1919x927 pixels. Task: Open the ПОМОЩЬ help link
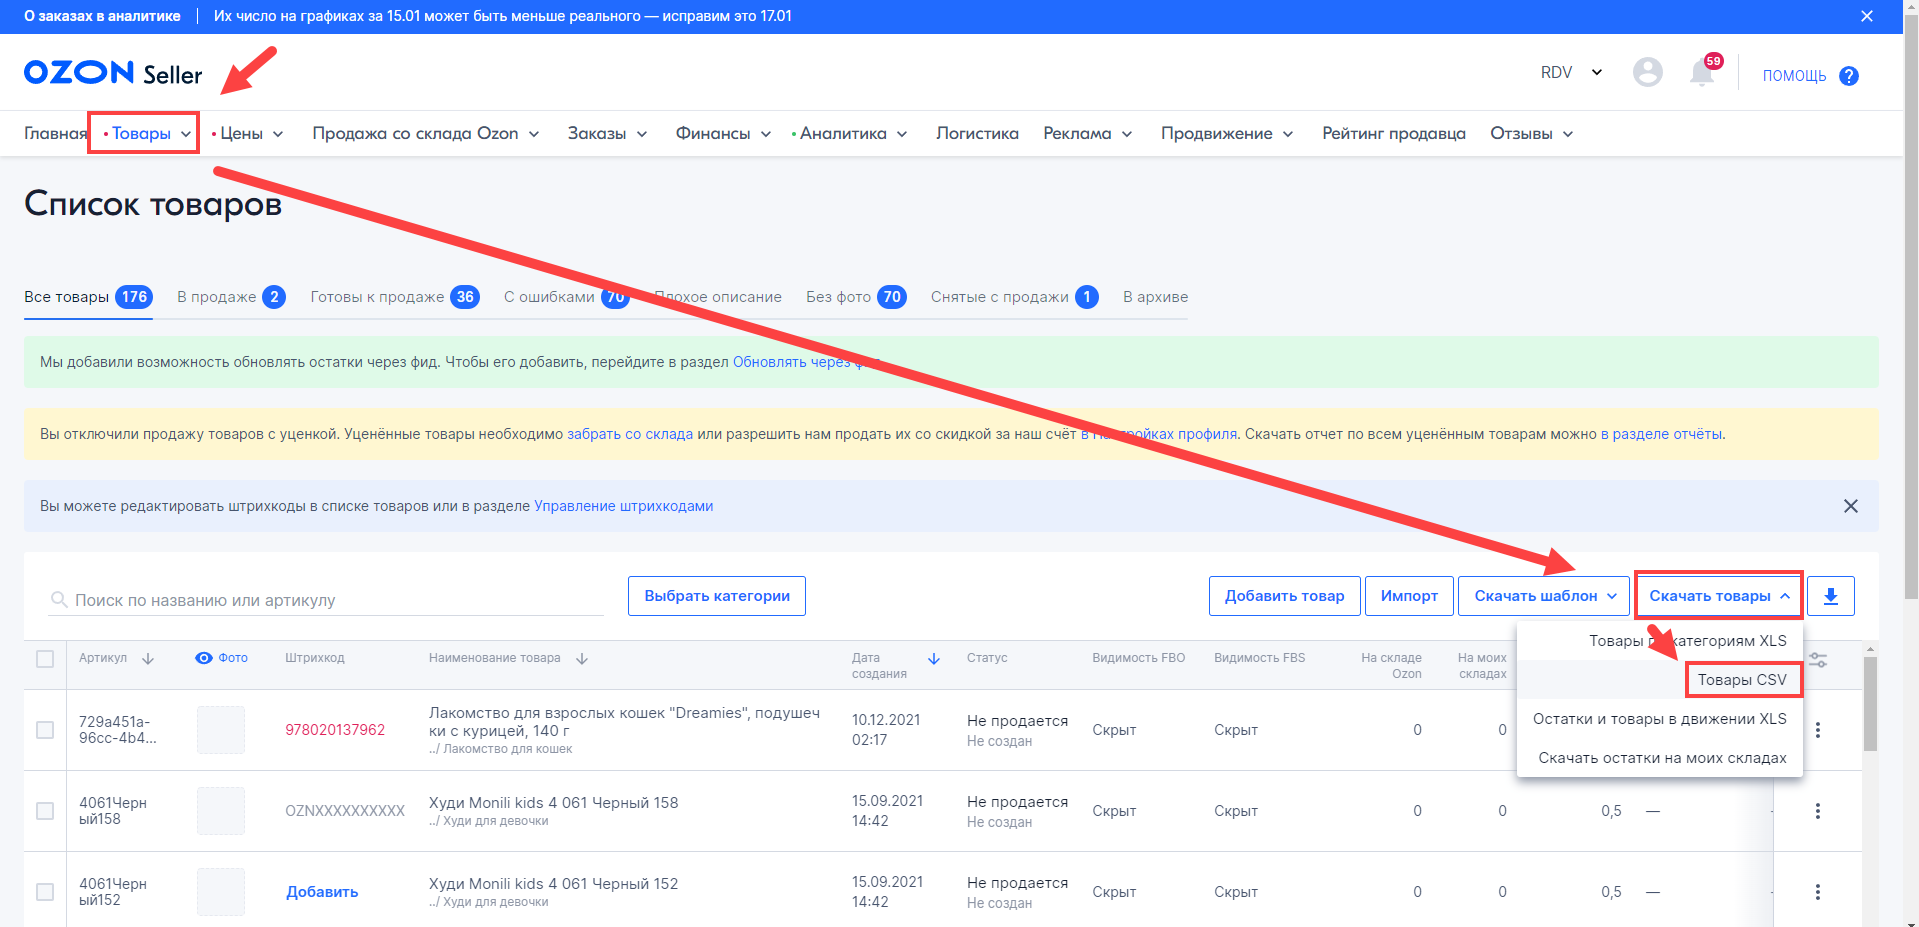(x=1794, y=76)
